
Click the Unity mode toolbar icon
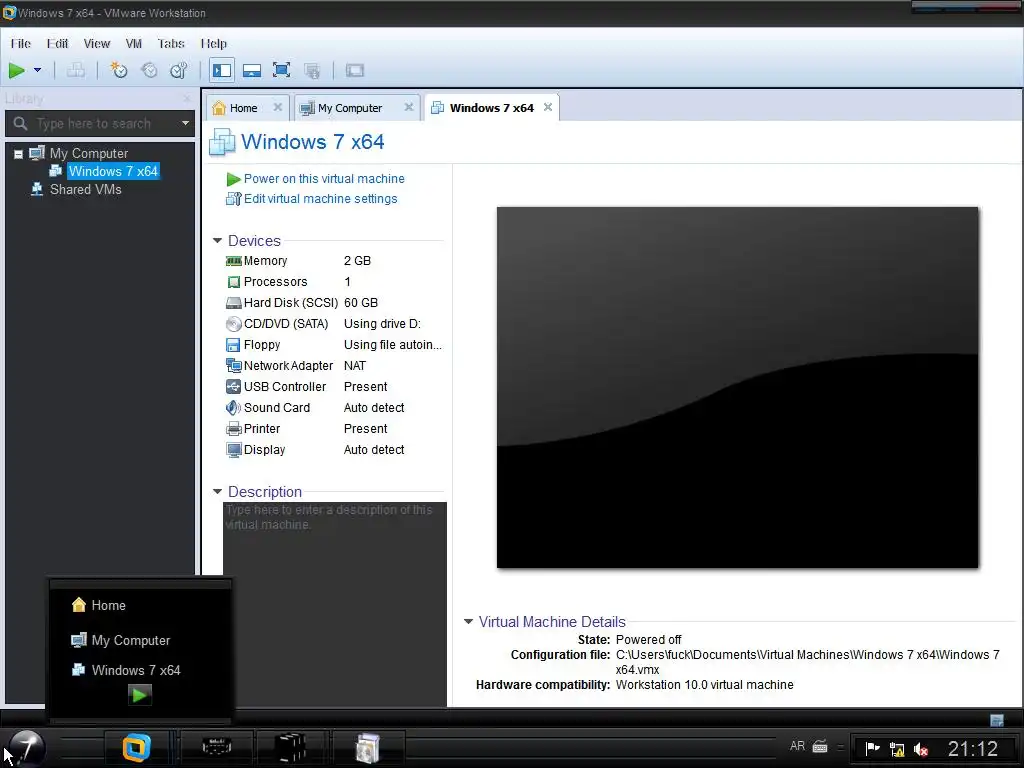pyautogui.click(x=312, y=70)
